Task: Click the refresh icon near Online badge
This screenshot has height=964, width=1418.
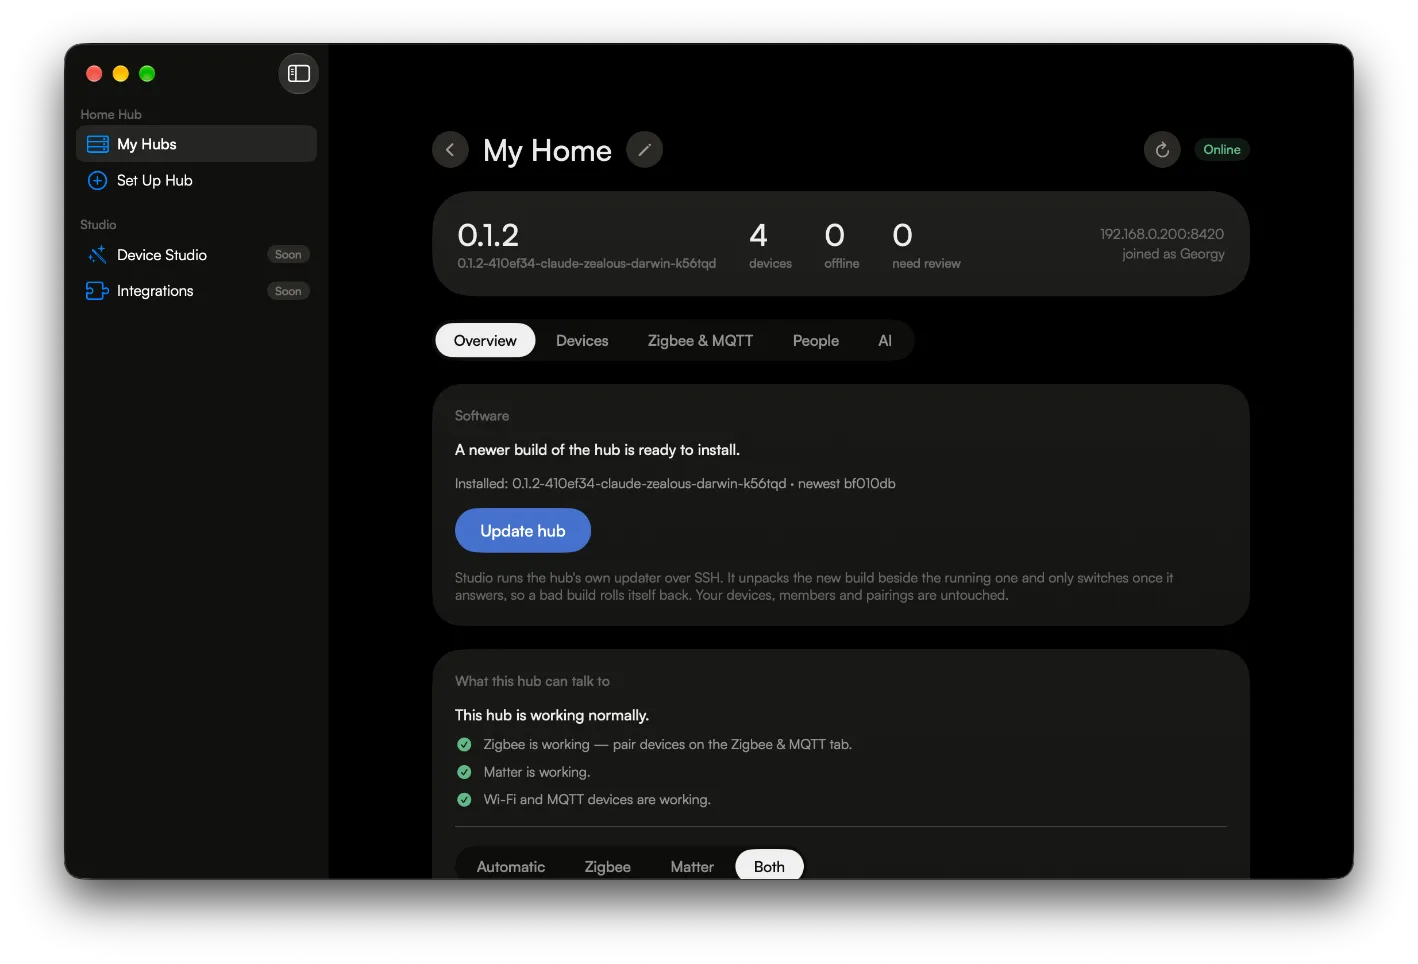Action: 1162,150
